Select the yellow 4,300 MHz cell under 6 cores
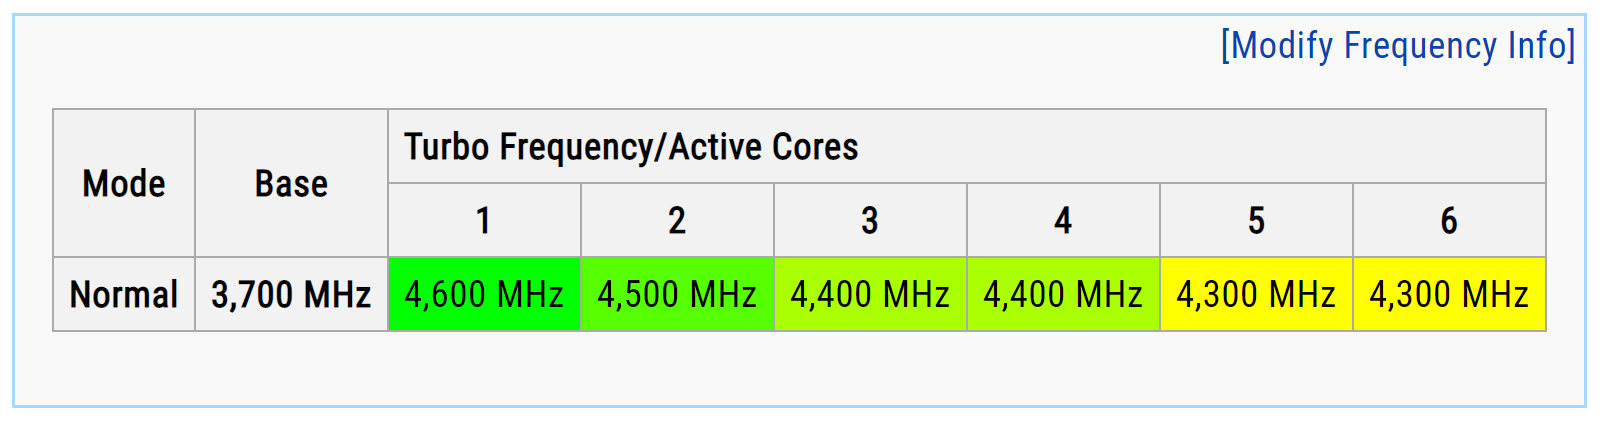 (x=1449, y=295)
